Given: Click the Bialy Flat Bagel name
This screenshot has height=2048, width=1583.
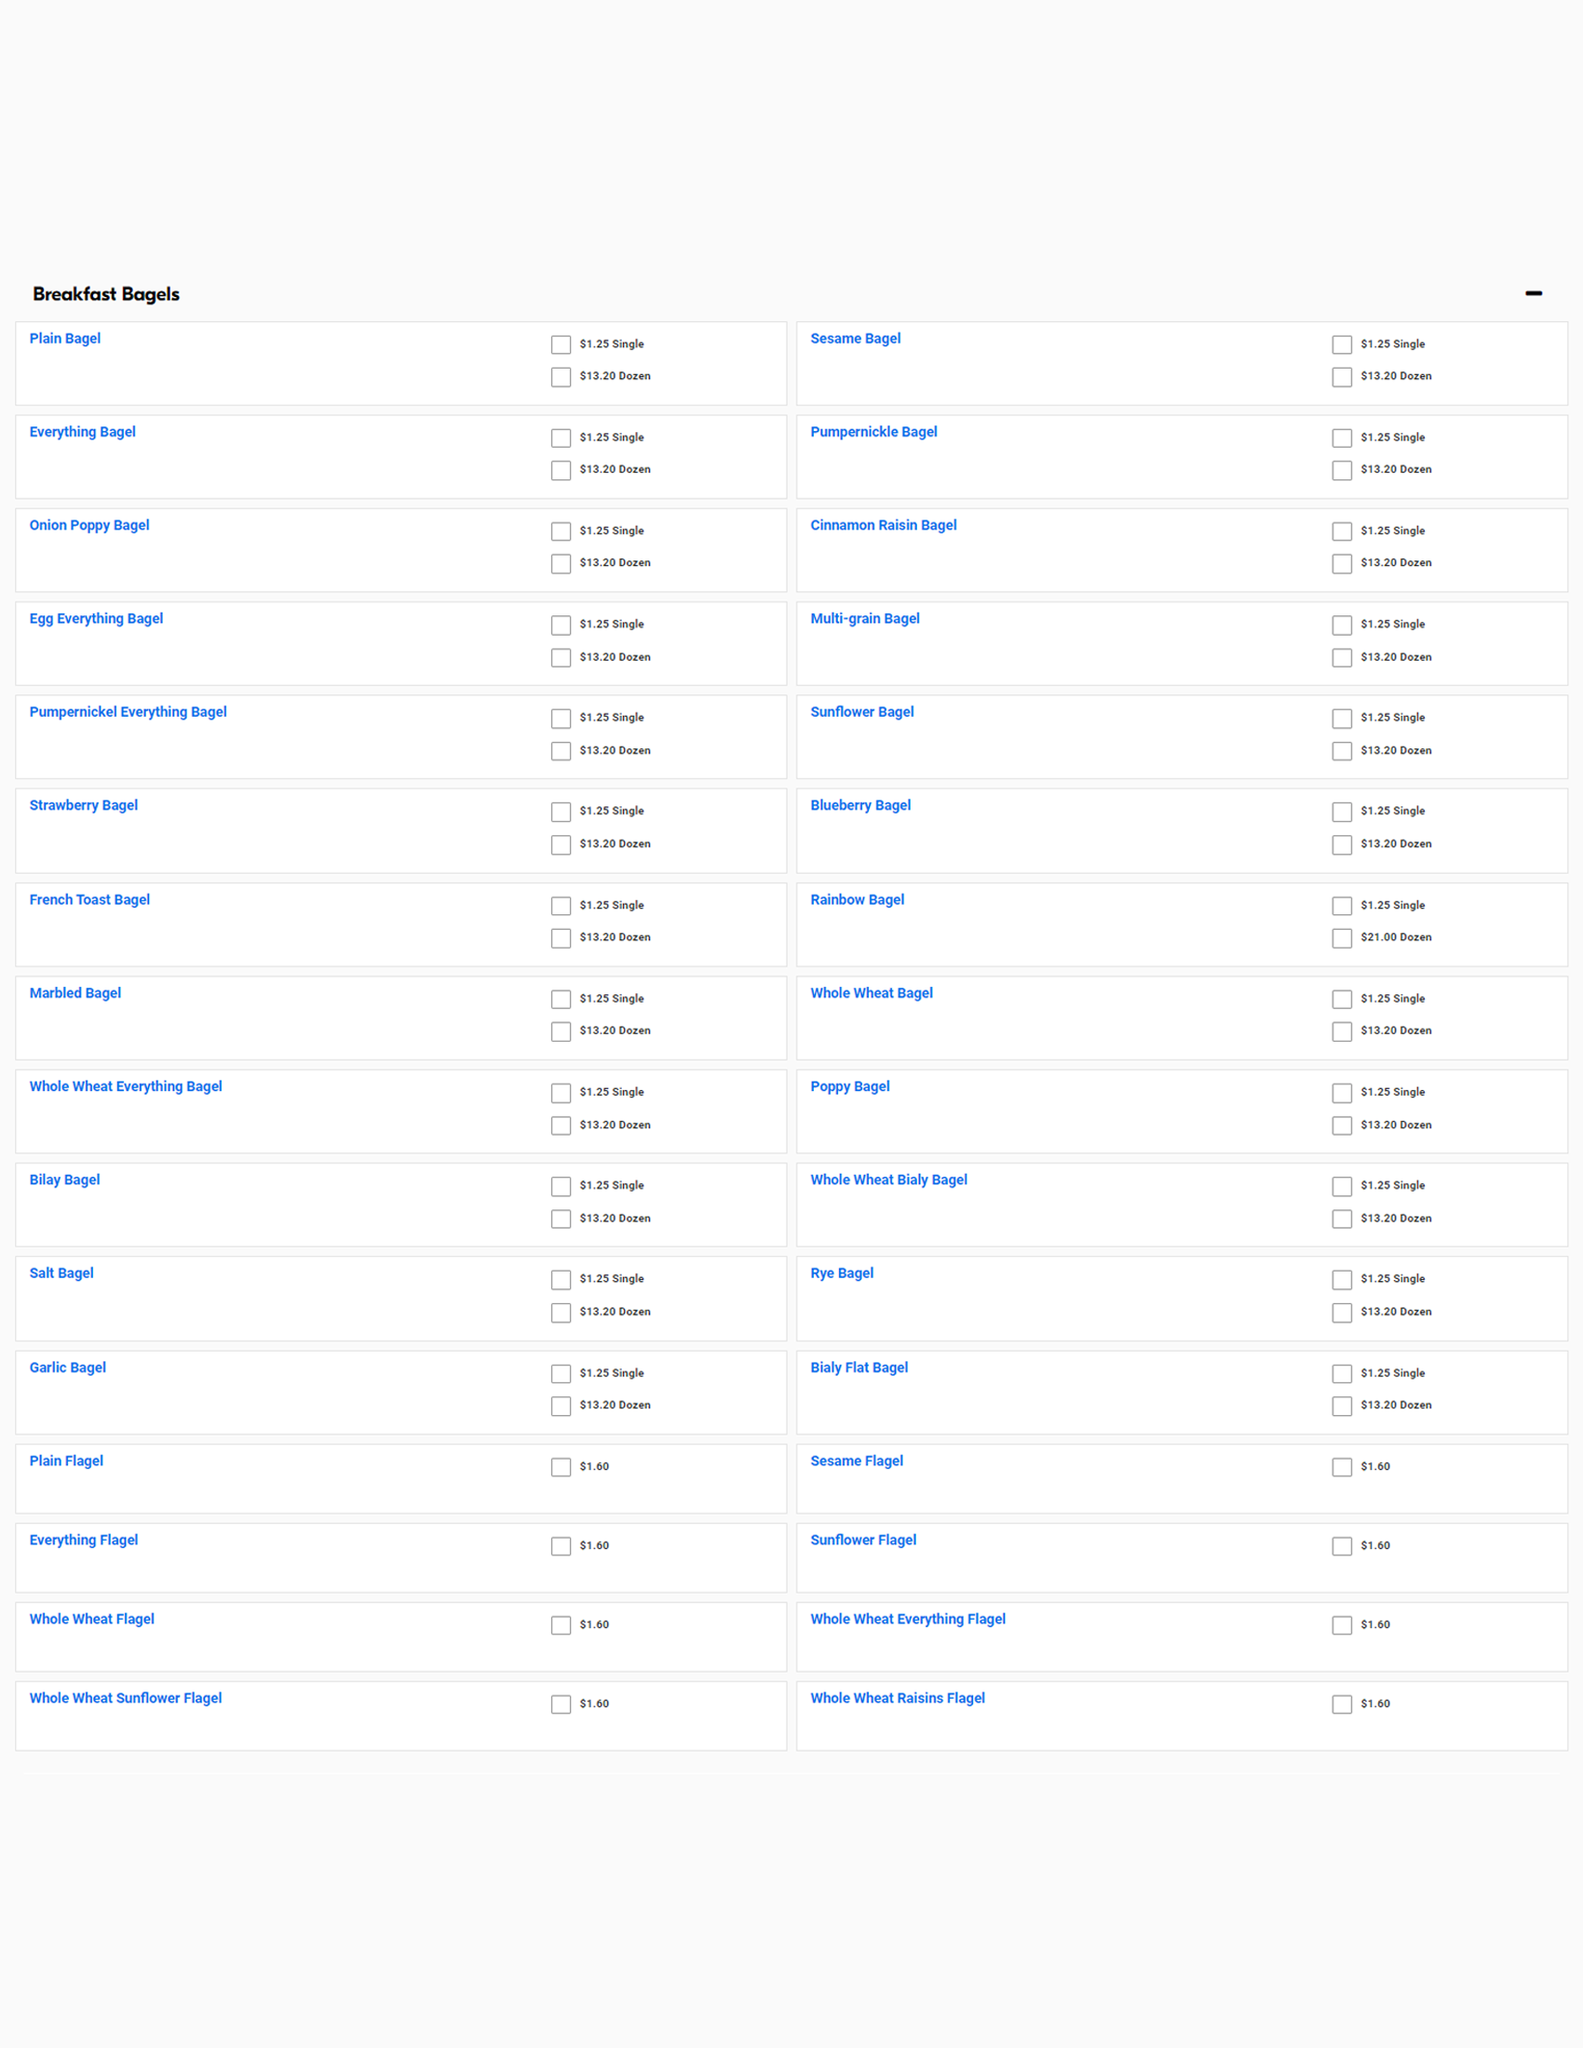Looking at the screenshot, I should [858, 1368].
